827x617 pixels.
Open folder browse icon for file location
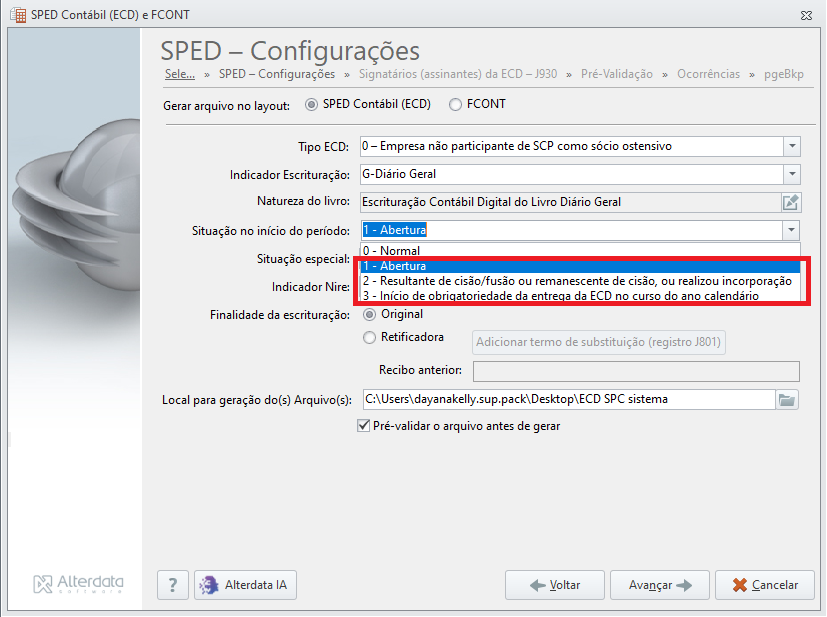pos(787,400)
